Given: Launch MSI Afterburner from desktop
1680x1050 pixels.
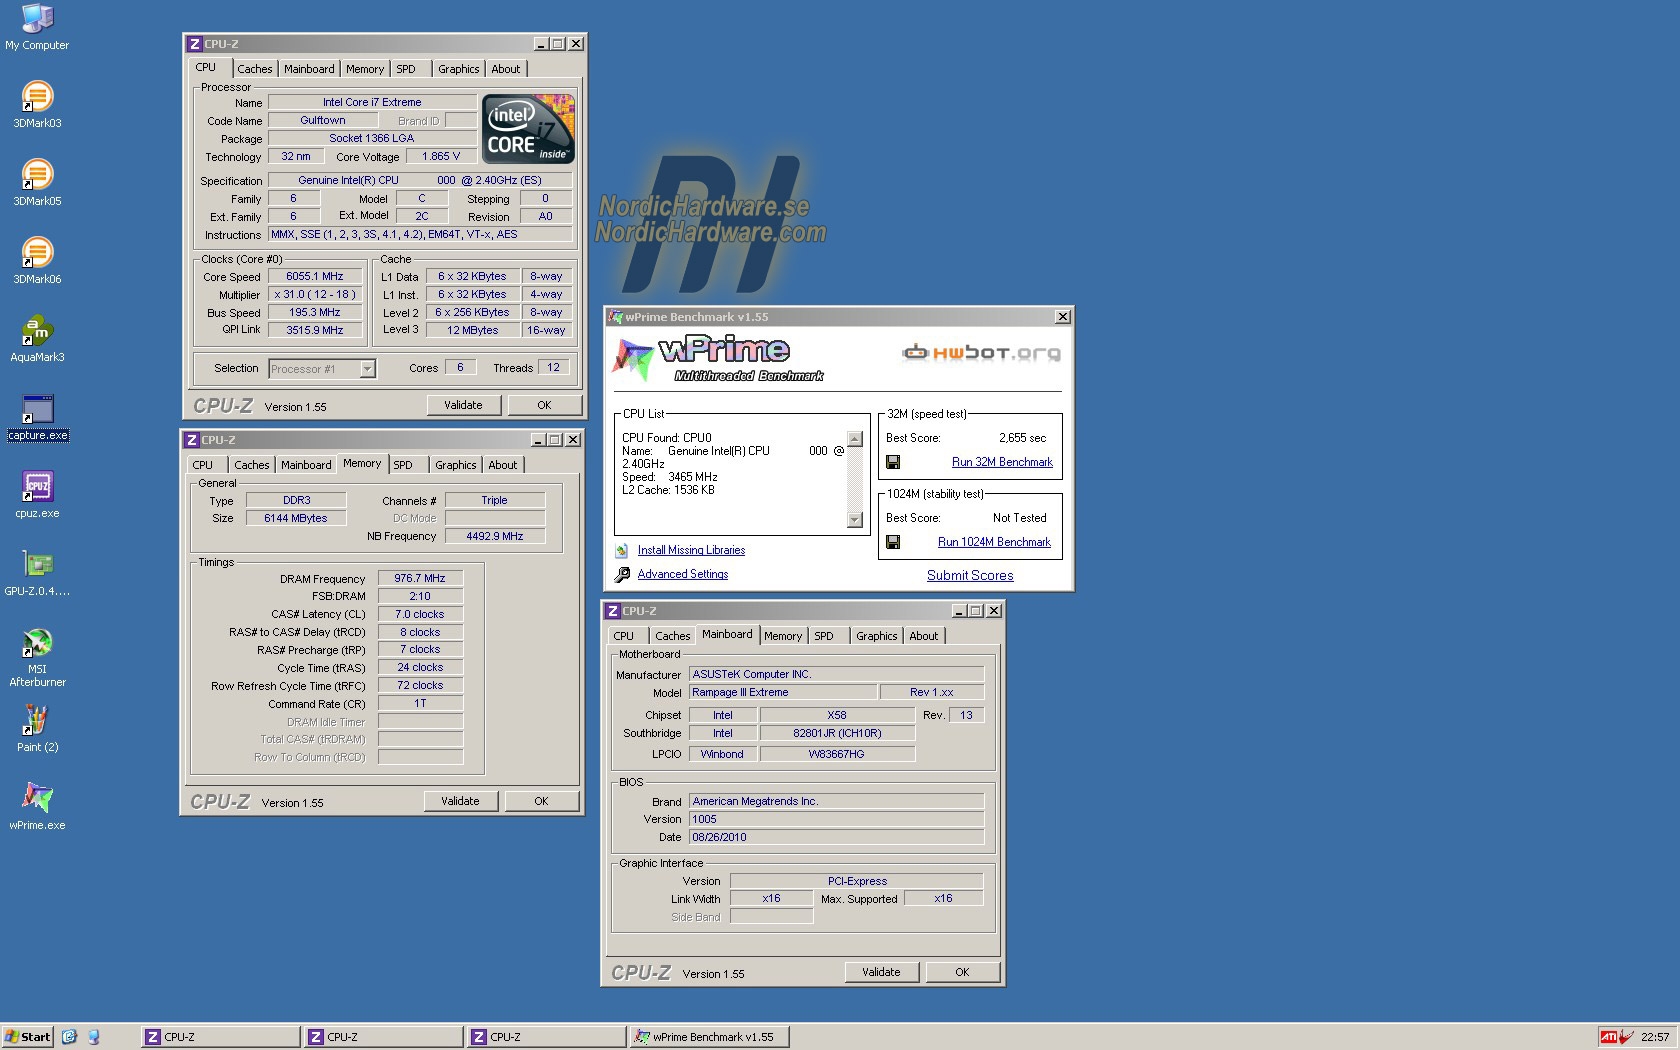Looking at the screenshot, I should (x=37, y=643).
